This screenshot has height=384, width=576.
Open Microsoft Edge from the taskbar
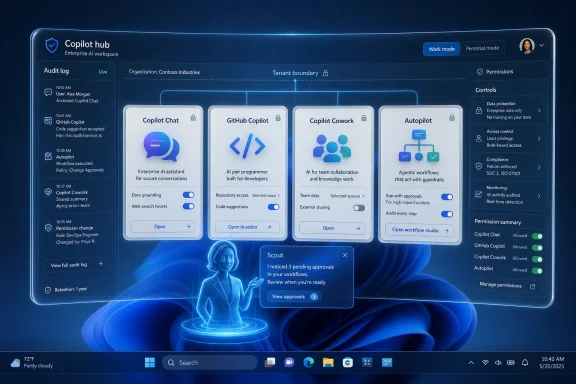(309, 363)
